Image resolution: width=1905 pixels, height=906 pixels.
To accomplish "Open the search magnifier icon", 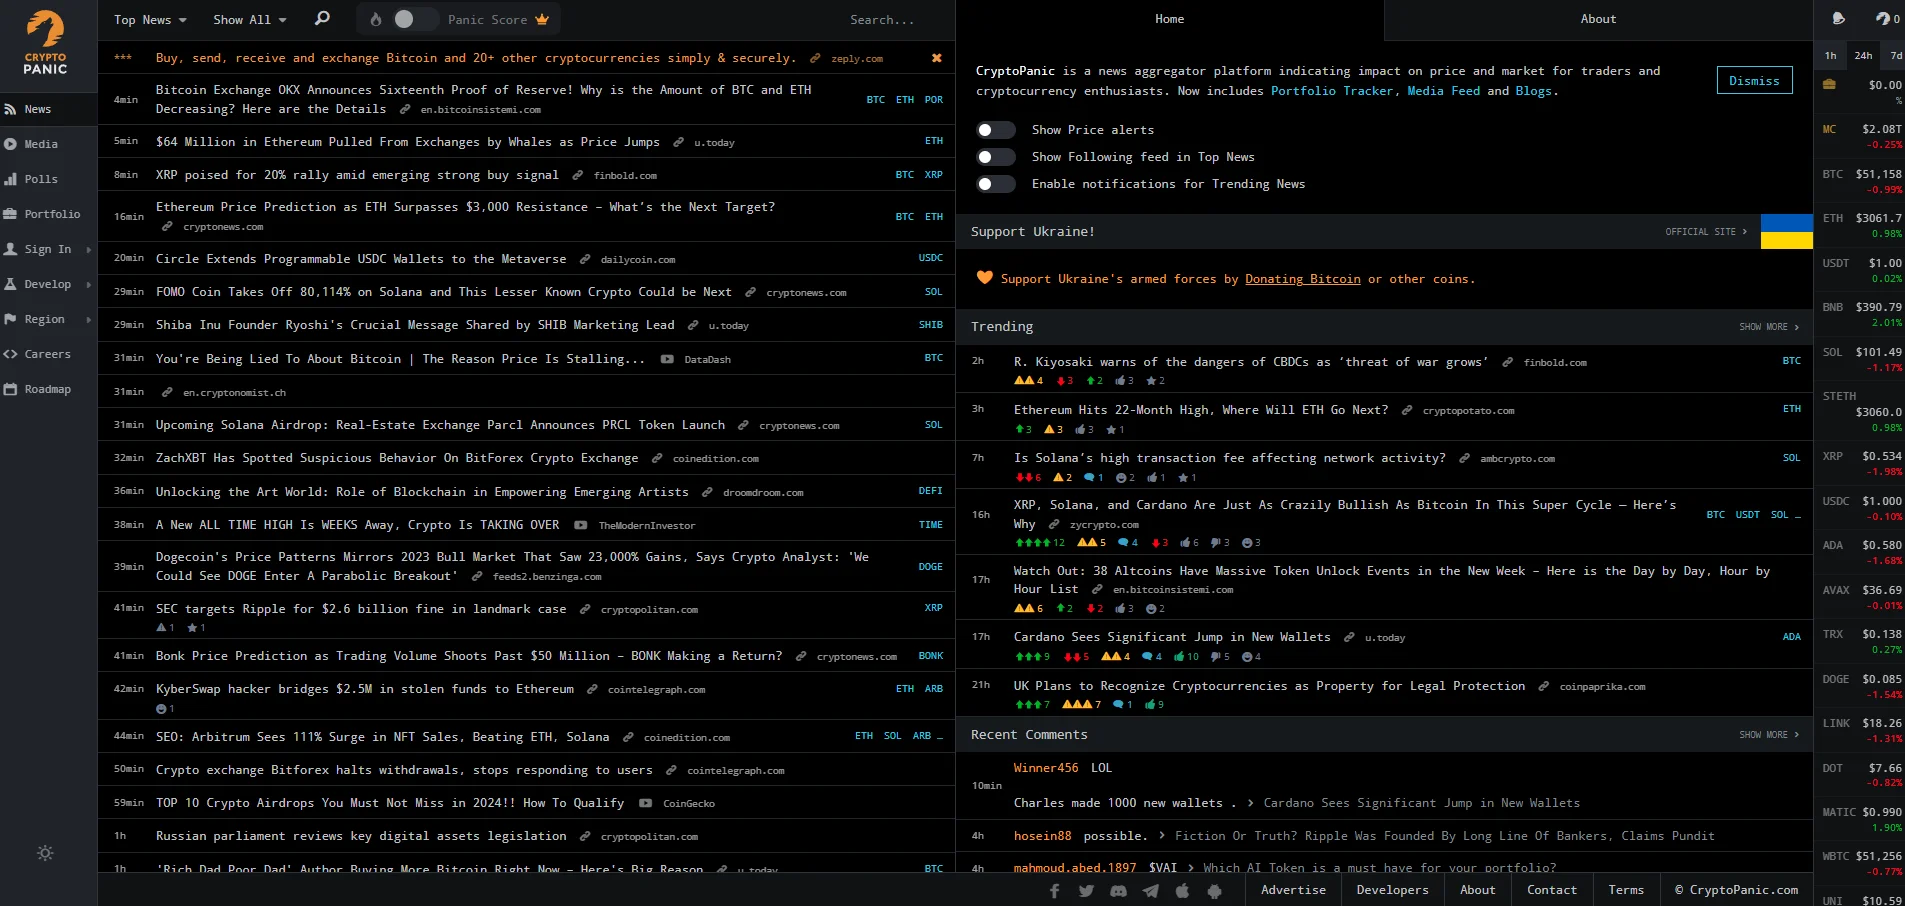I will click(322, 18).
